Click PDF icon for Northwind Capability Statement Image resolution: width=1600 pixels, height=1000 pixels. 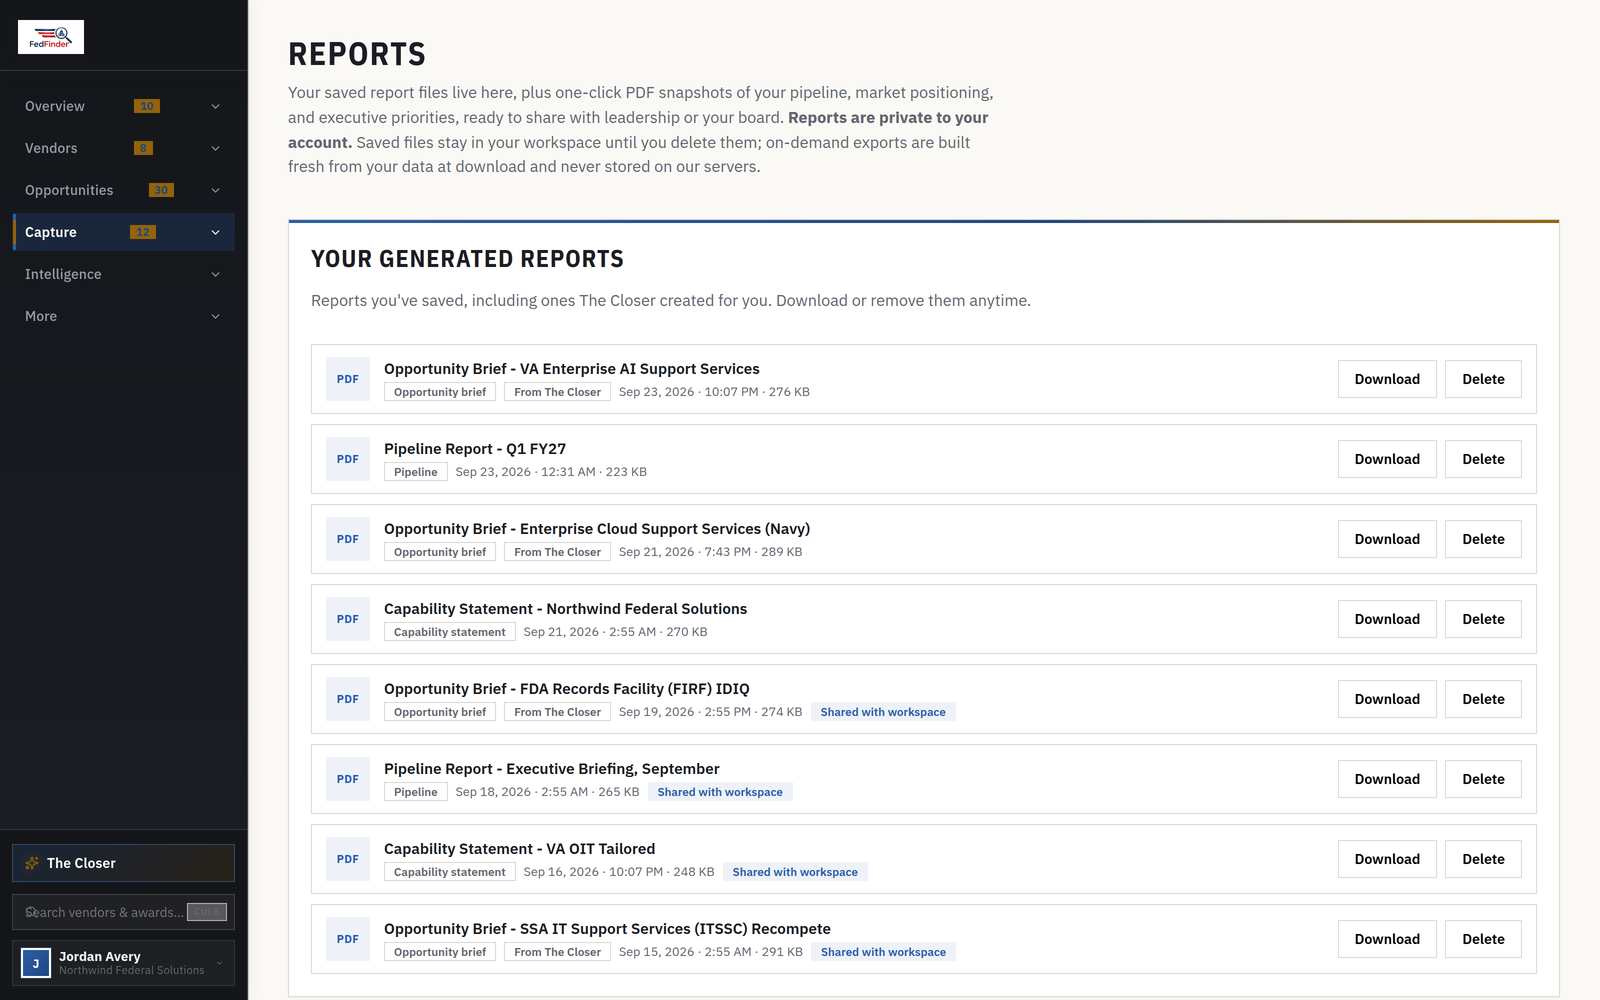pos(348,619)
